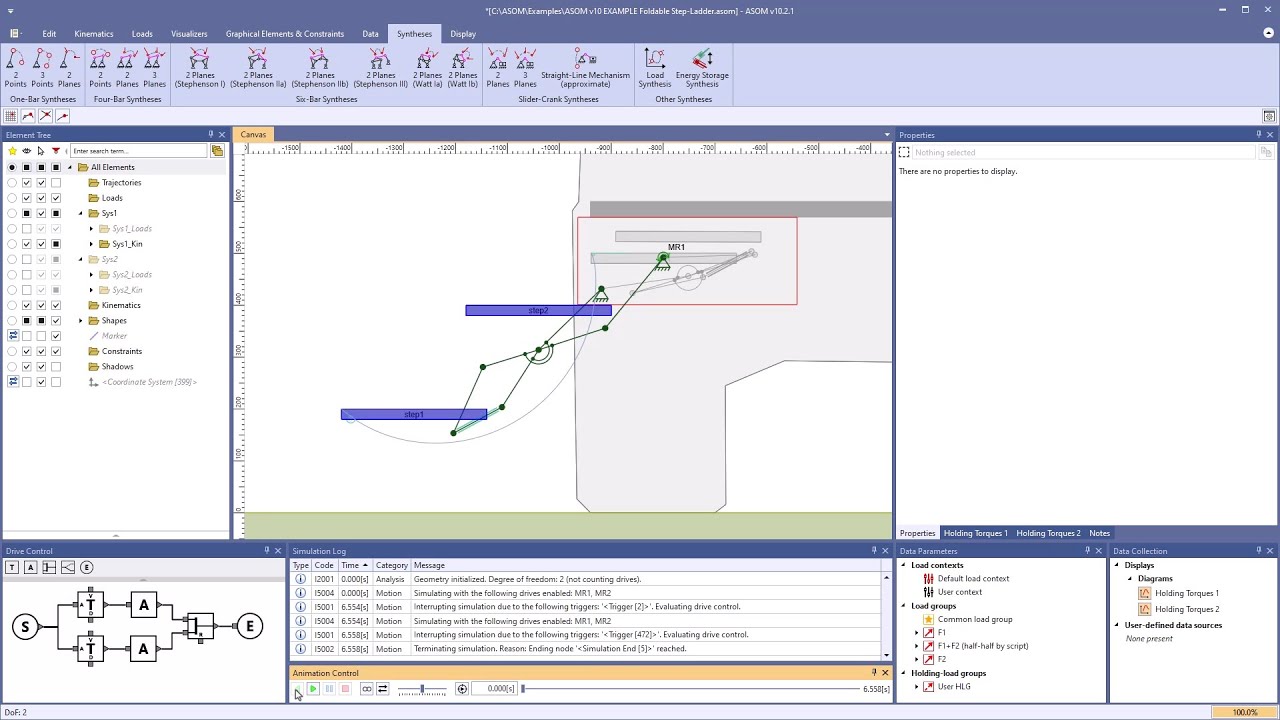Sort Simulation Log by Code column

click(x=324, y=565)
